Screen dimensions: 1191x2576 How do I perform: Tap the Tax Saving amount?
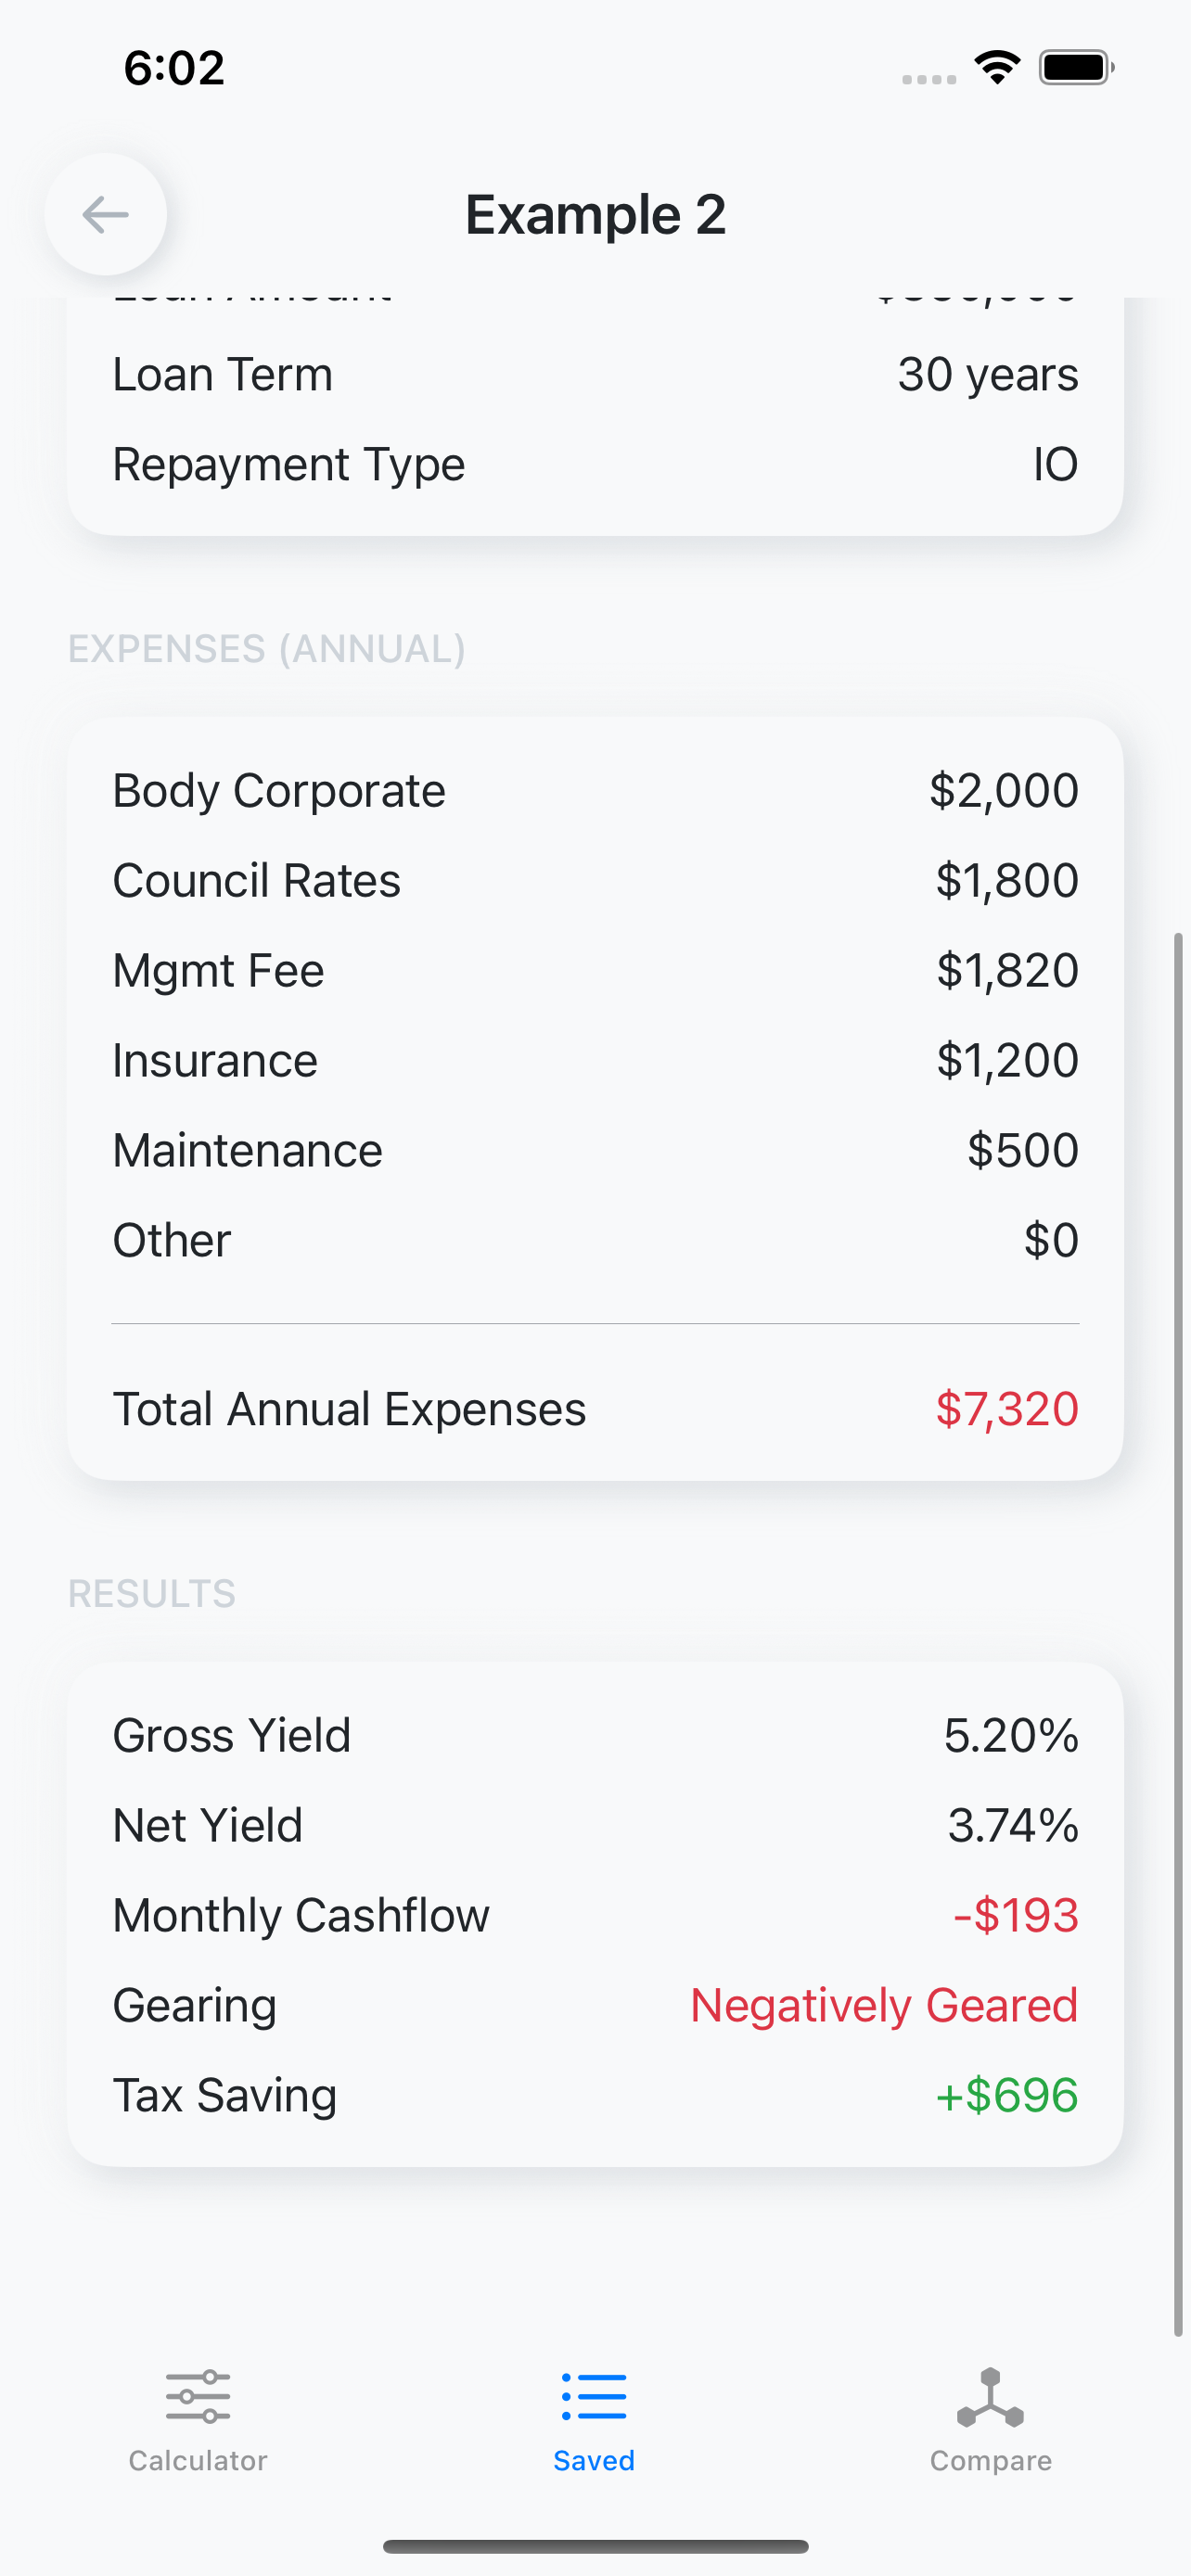coord(1006,2095)
